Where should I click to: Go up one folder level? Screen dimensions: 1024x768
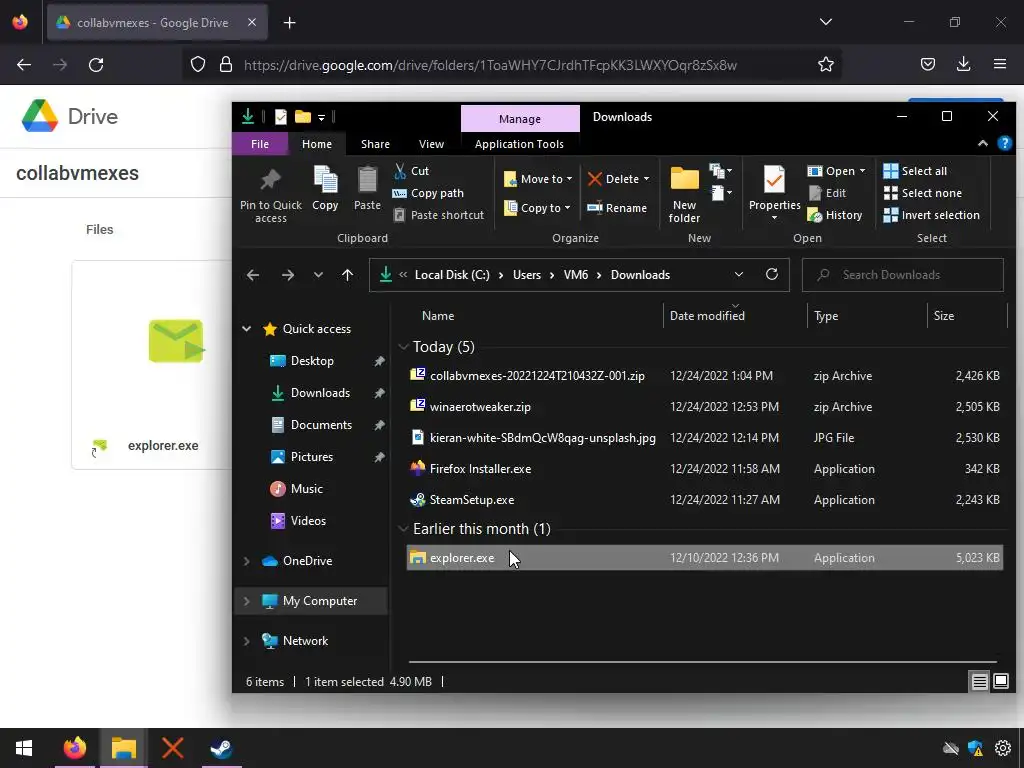pyautogui.click(x=347, y=276)
